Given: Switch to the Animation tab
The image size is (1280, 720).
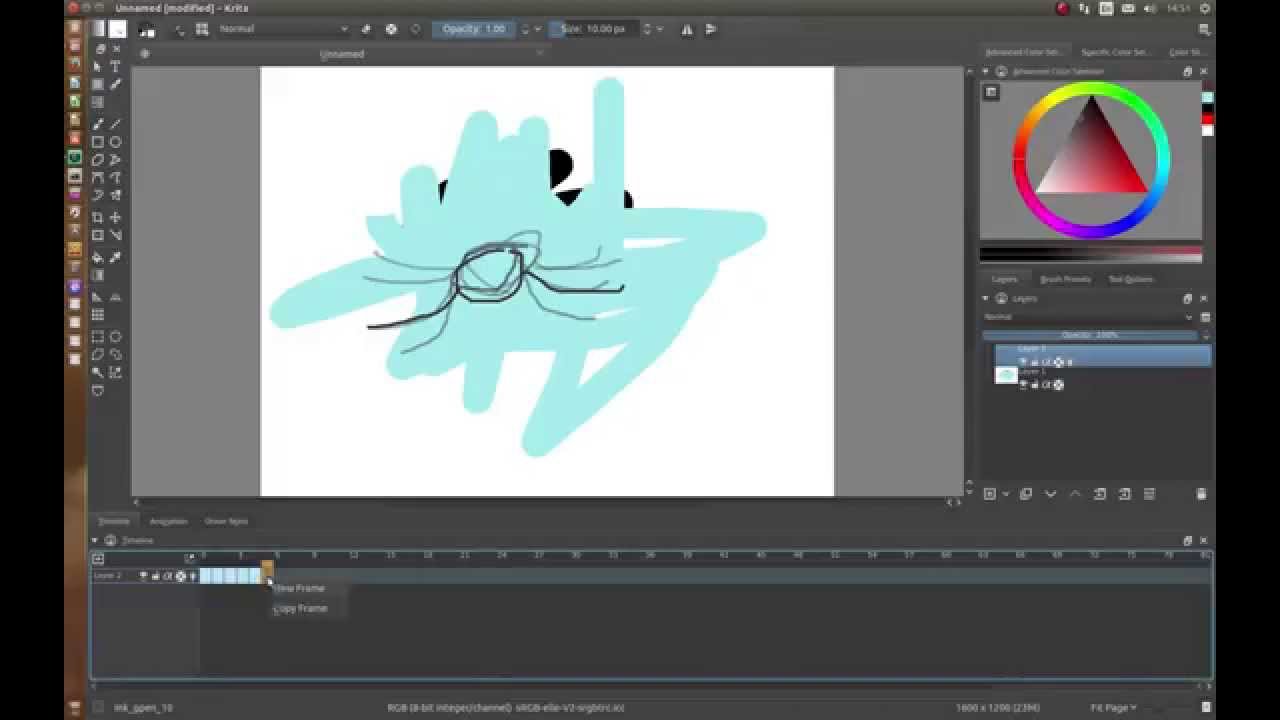Looking at the screenshot, I should [168, 521].
